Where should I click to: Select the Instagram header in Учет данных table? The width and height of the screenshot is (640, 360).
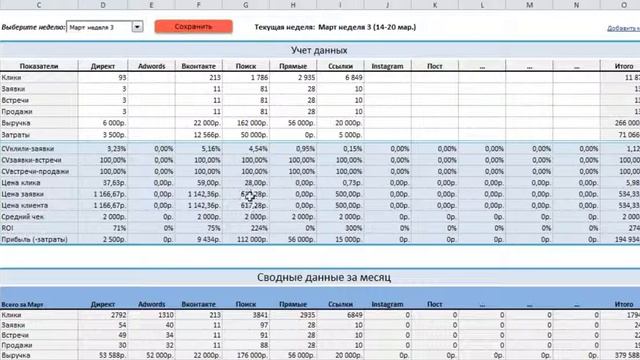point(387,66)
